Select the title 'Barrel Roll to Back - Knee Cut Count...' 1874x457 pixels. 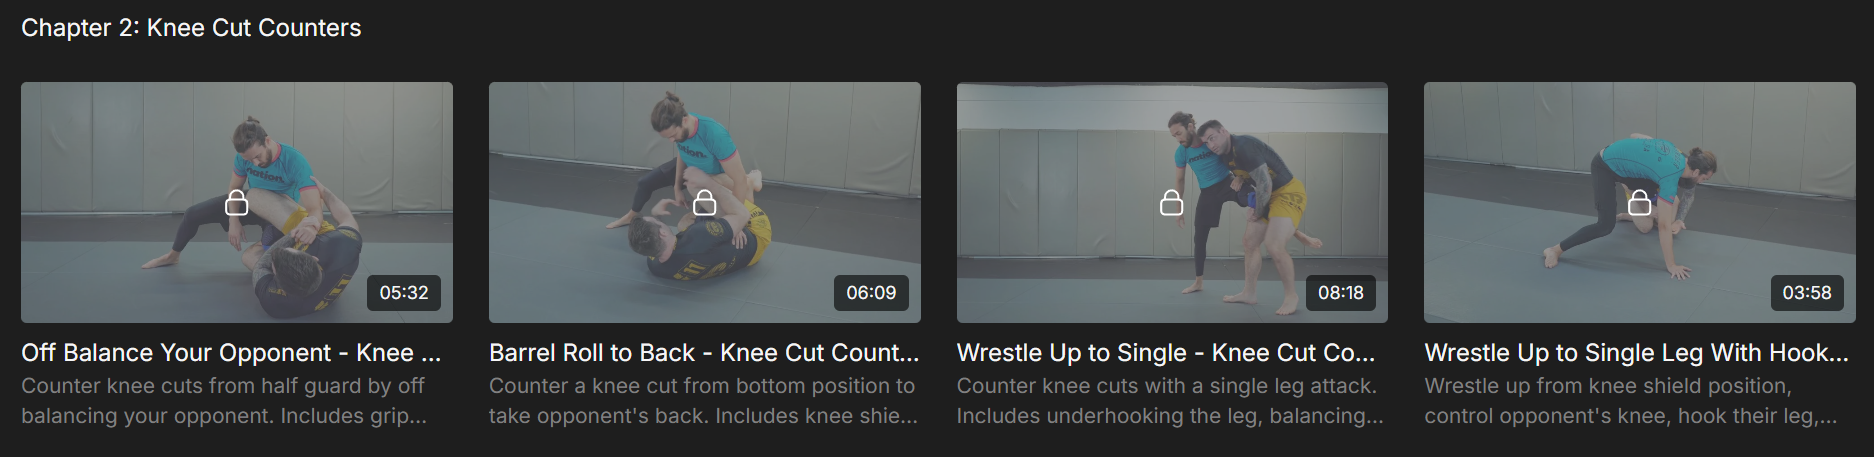pyautogui.click(x=704, y=353)
